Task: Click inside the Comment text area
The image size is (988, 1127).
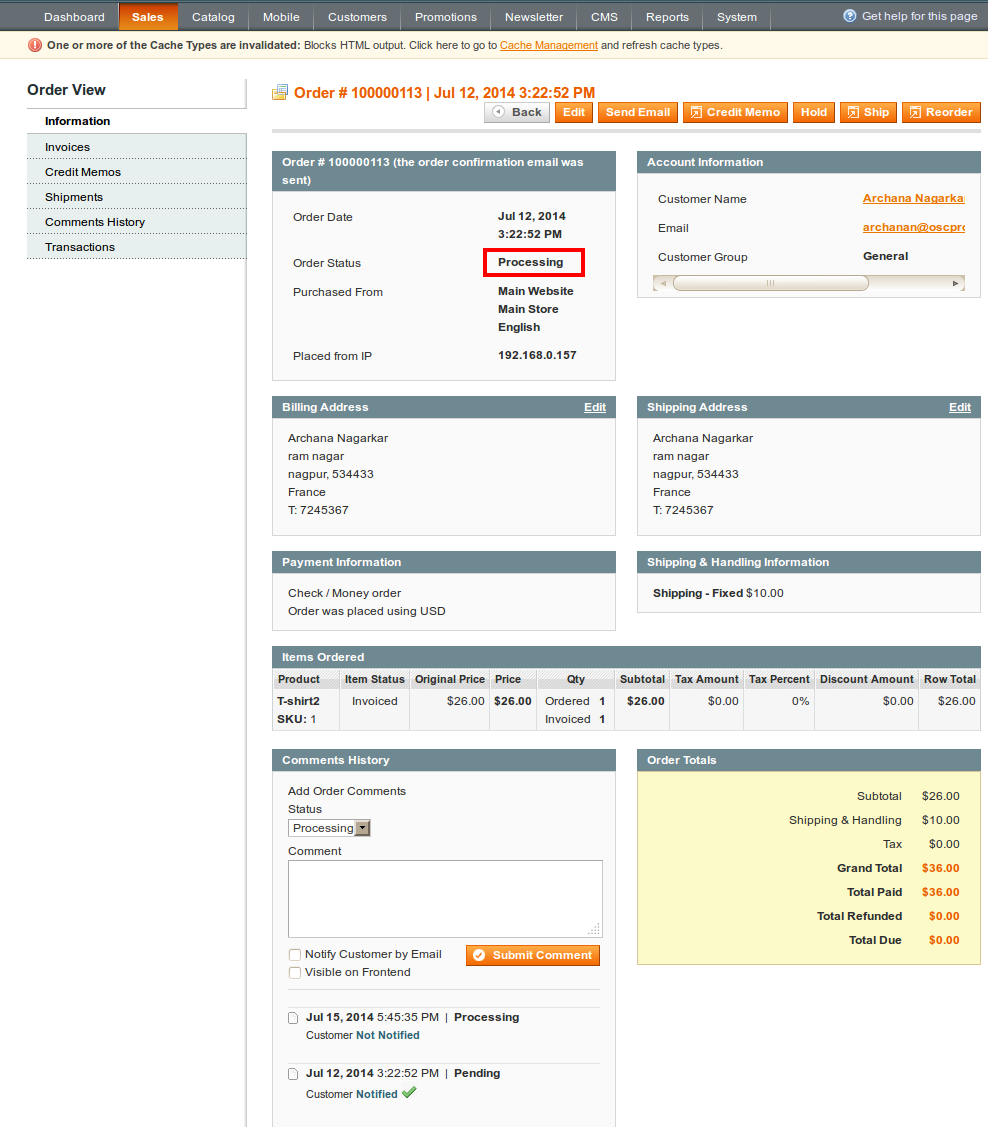Action: pyautogui.click(x=445, y=898)
